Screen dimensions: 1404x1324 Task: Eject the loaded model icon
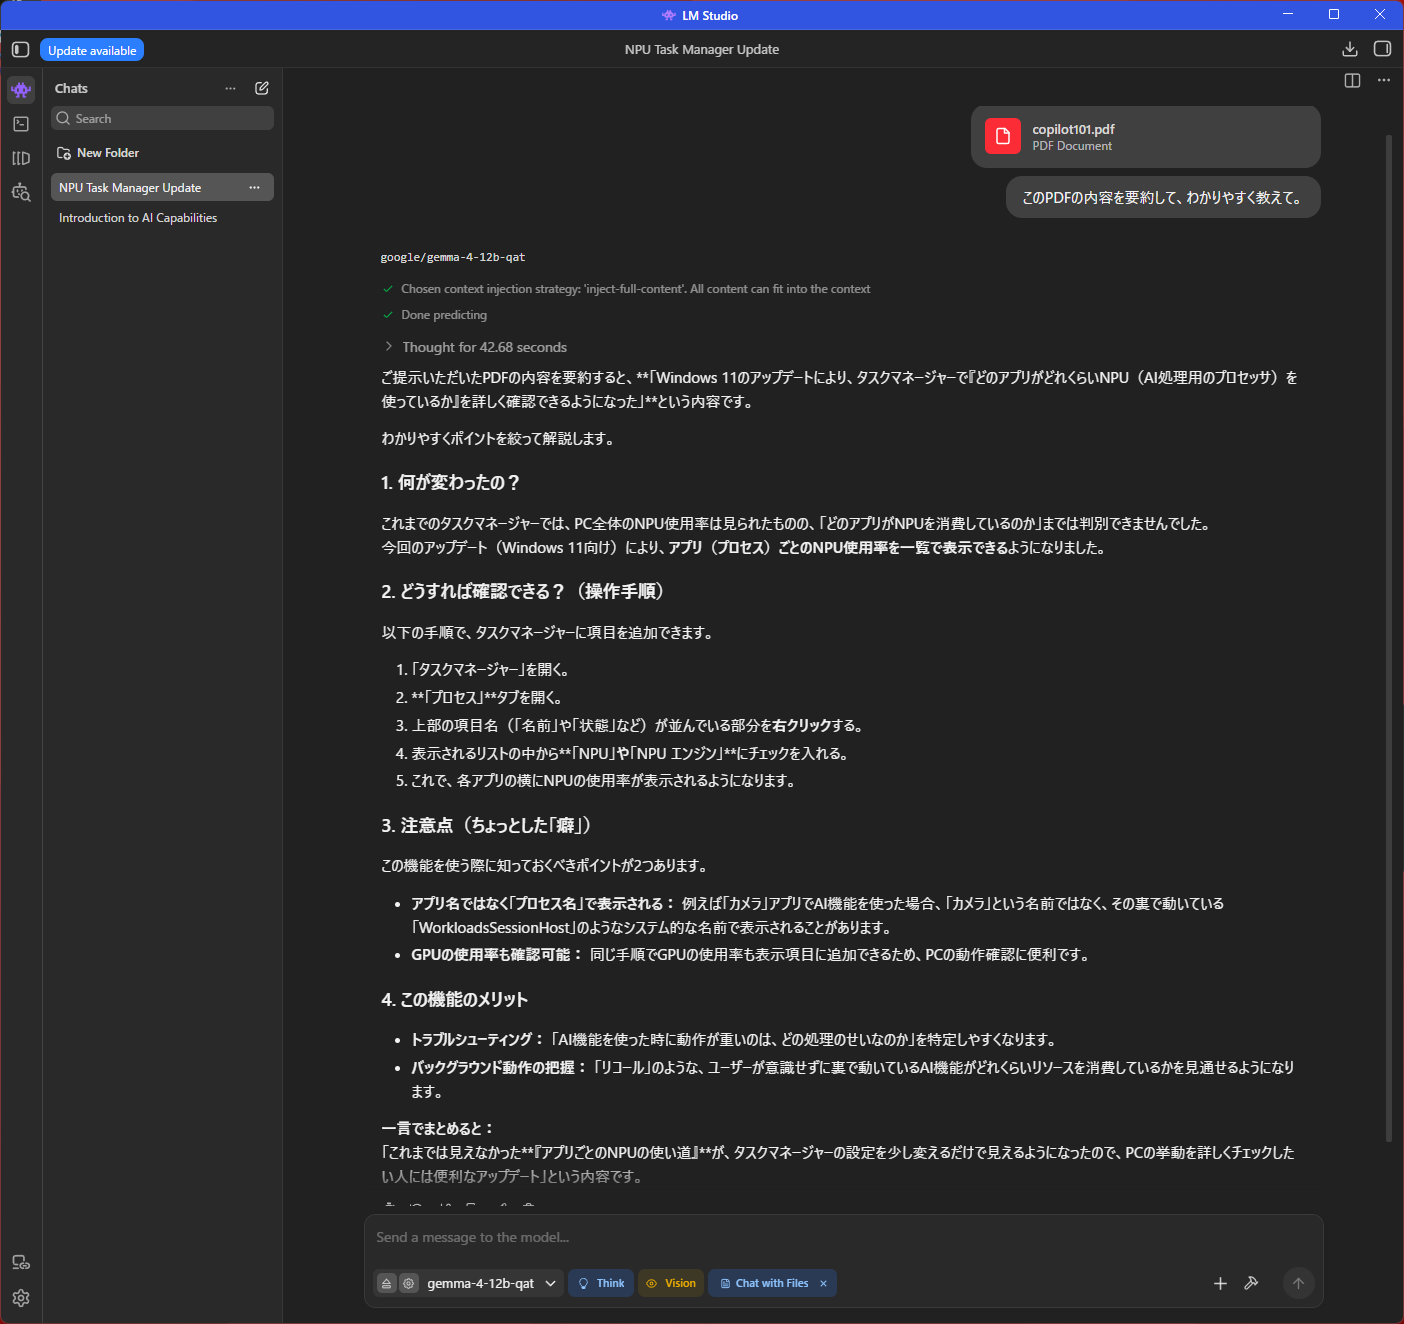[x=386, y=1283]
